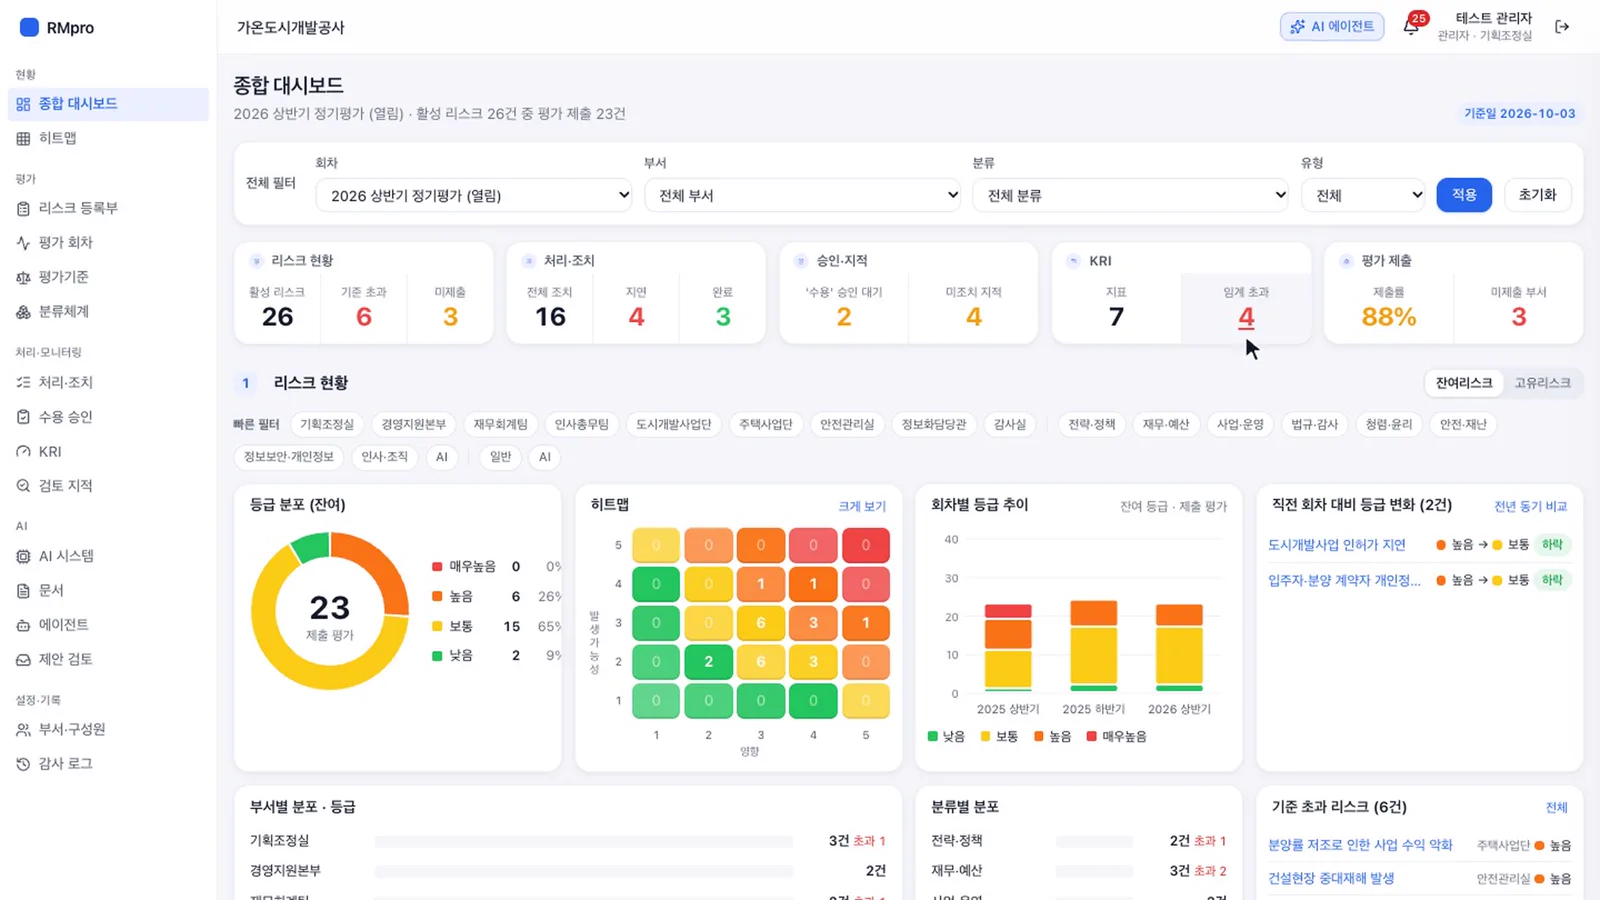Click the 적용 button
The width and height of the screenshot is (1600, 900).
(x=1464, y=195)
